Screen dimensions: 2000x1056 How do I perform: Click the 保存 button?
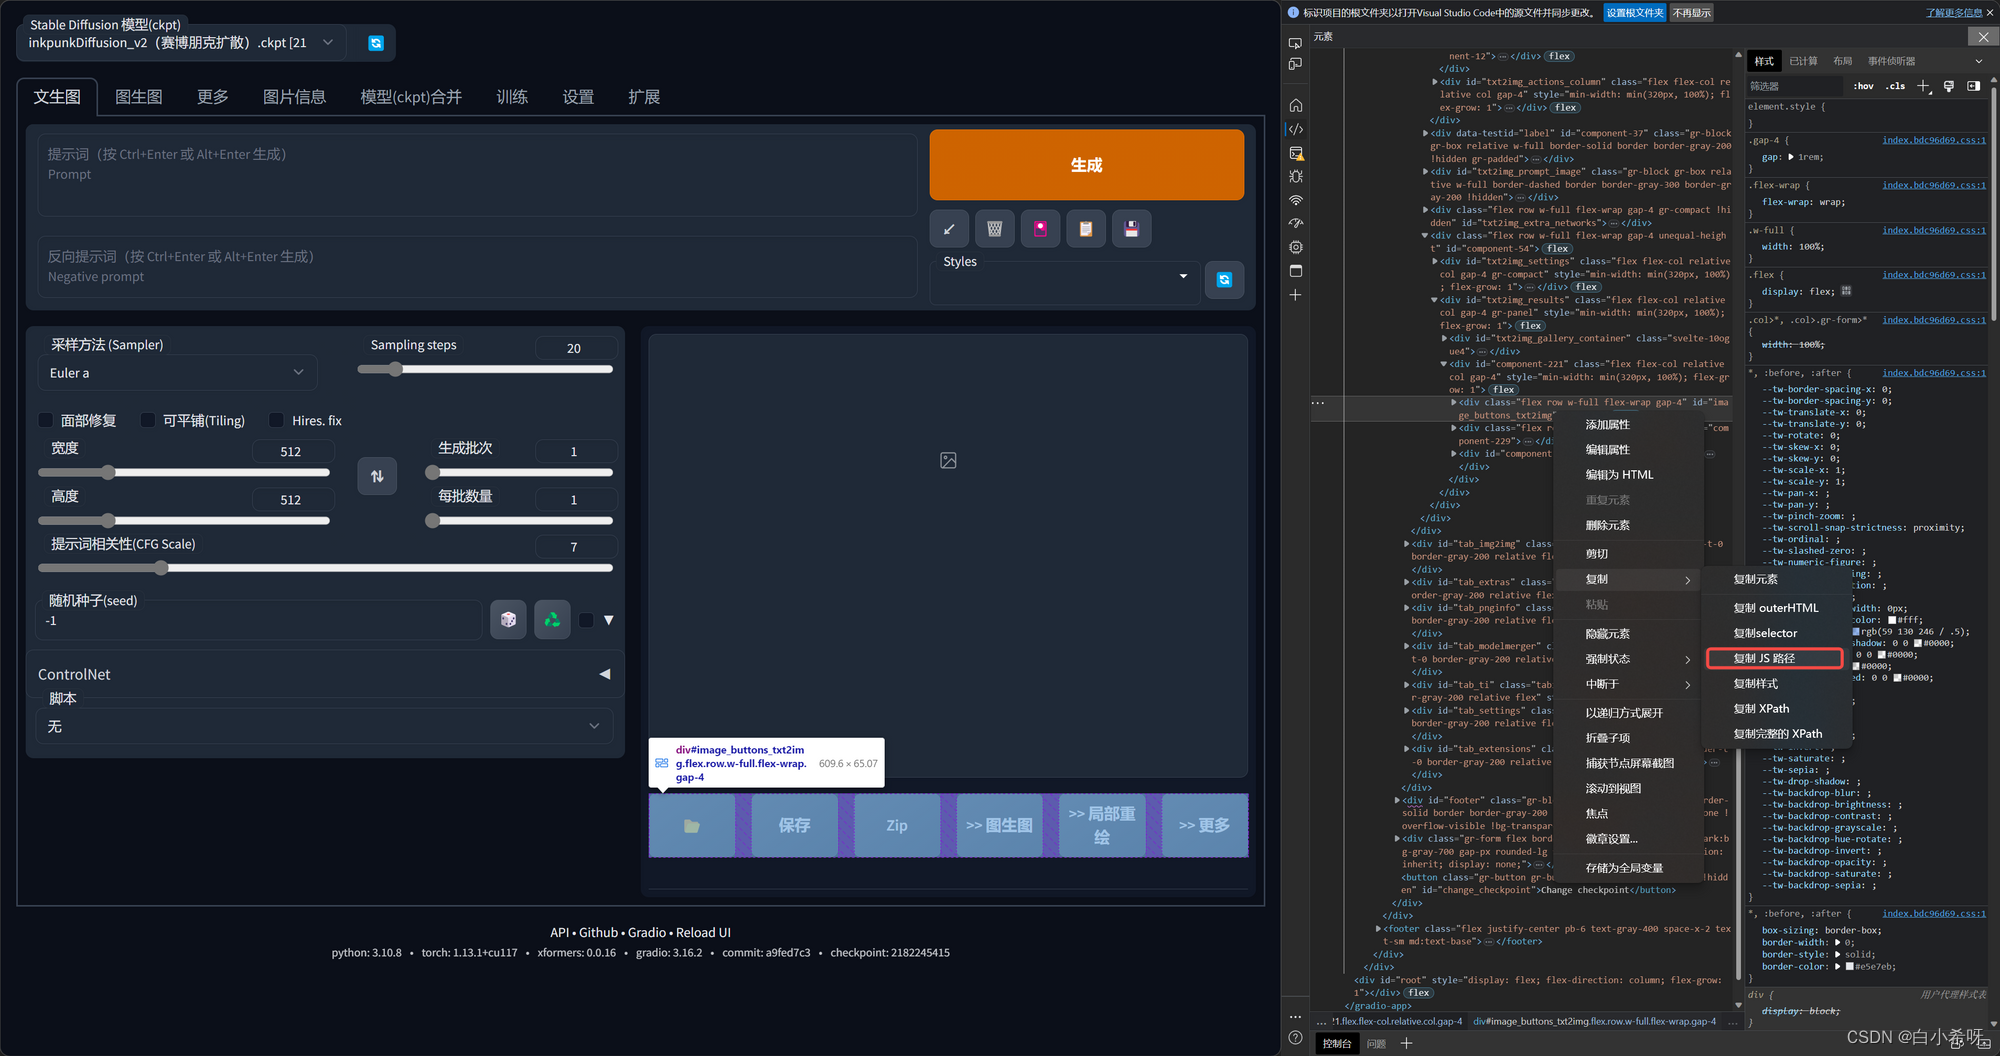[x=795, y=826]
